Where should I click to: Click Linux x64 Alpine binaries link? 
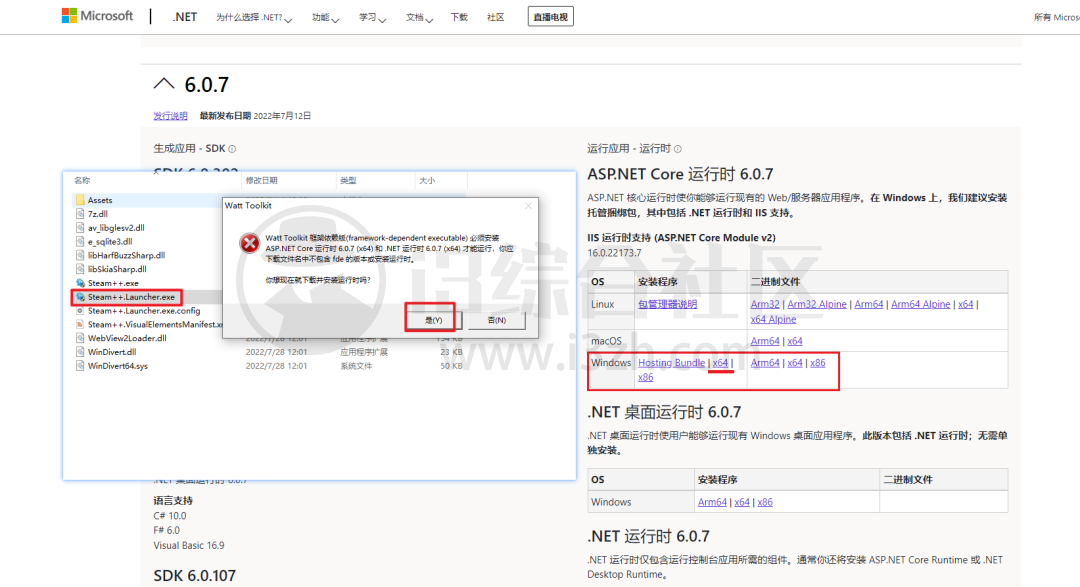point(773,319)
